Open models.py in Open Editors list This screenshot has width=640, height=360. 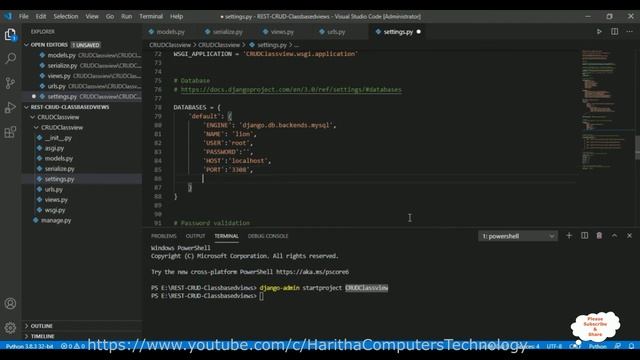click(82, 55)
